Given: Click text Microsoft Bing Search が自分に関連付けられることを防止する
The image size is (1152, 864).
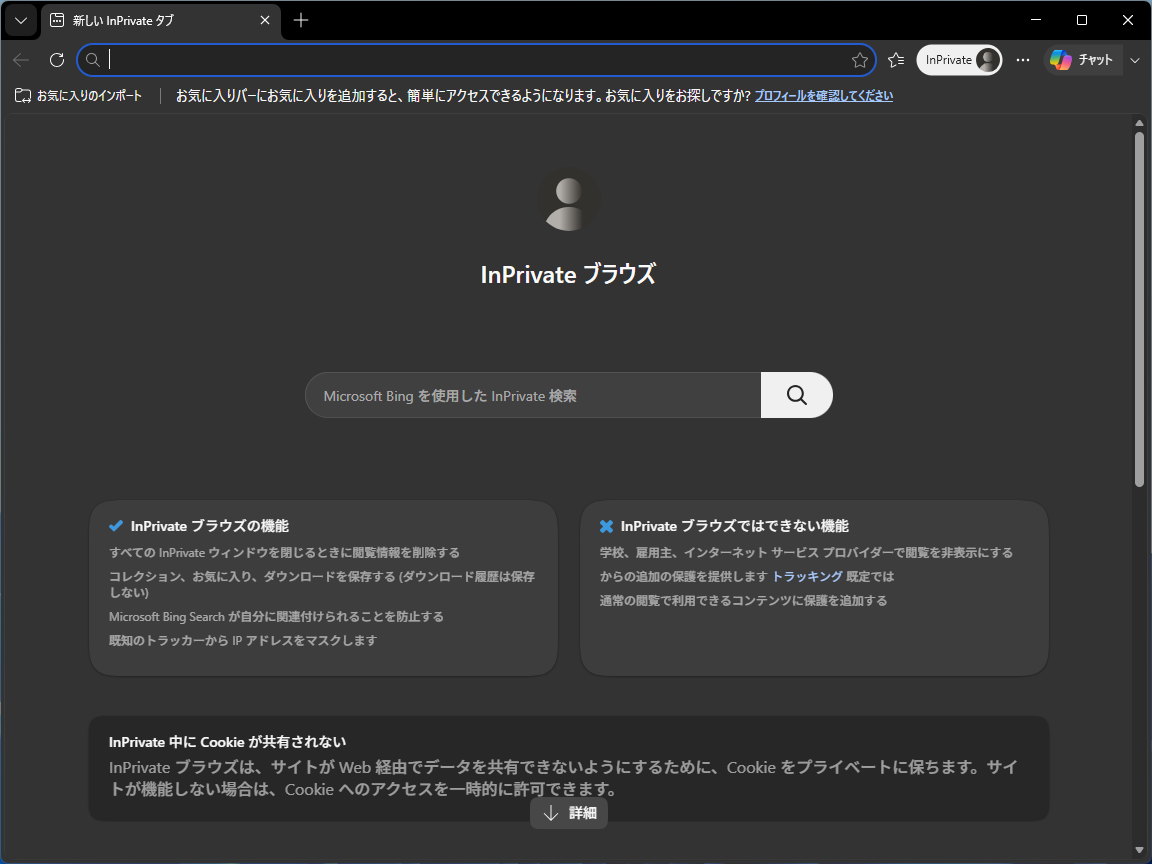Looking at the screenshot, I should [276, 616].
